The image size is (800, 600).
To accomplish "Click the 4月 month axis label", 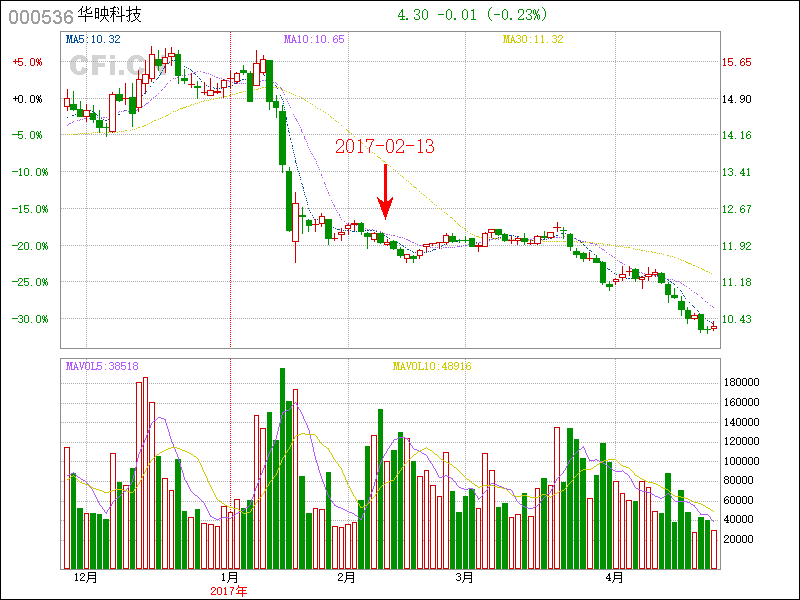I will [x=614, y=577].
